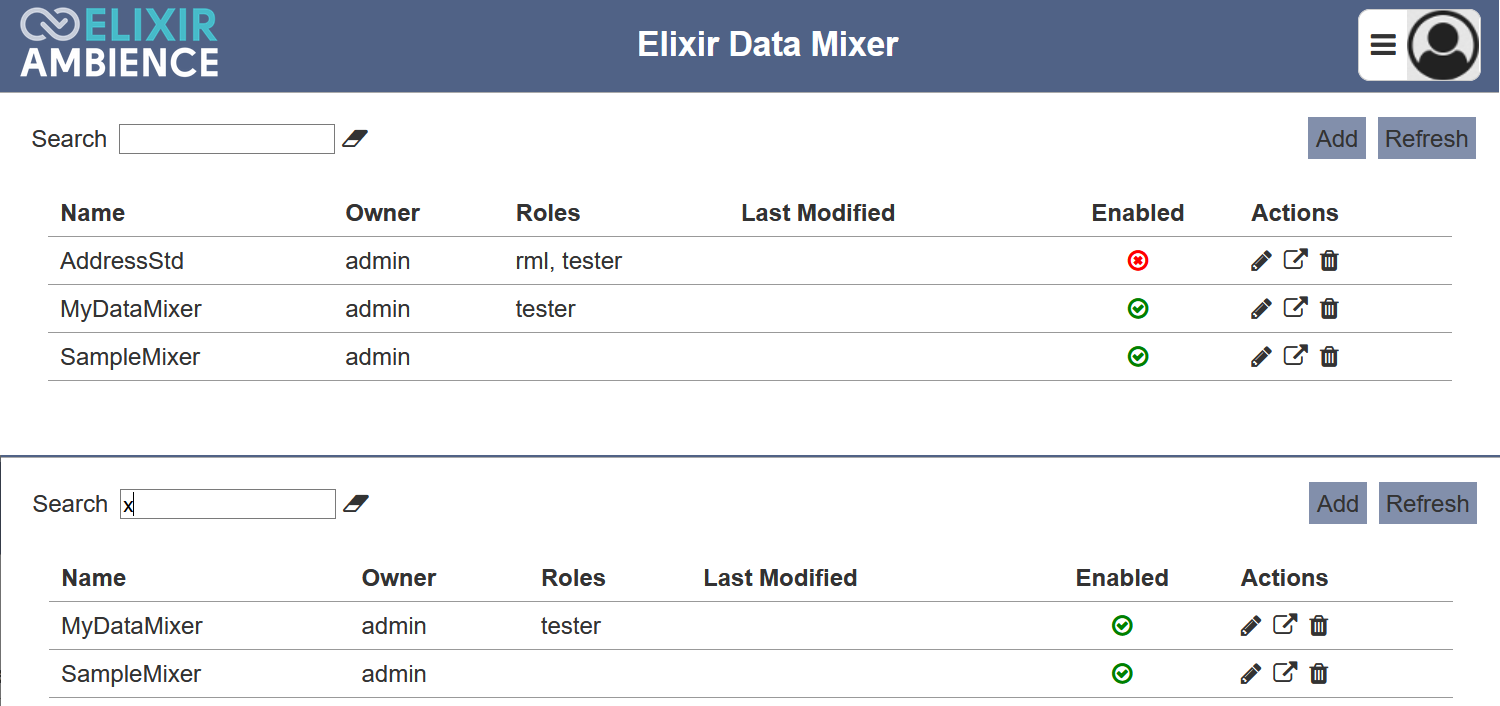Click the upper Add button
This screenshot has width=1500, height=706.
tap(1337, 138)
